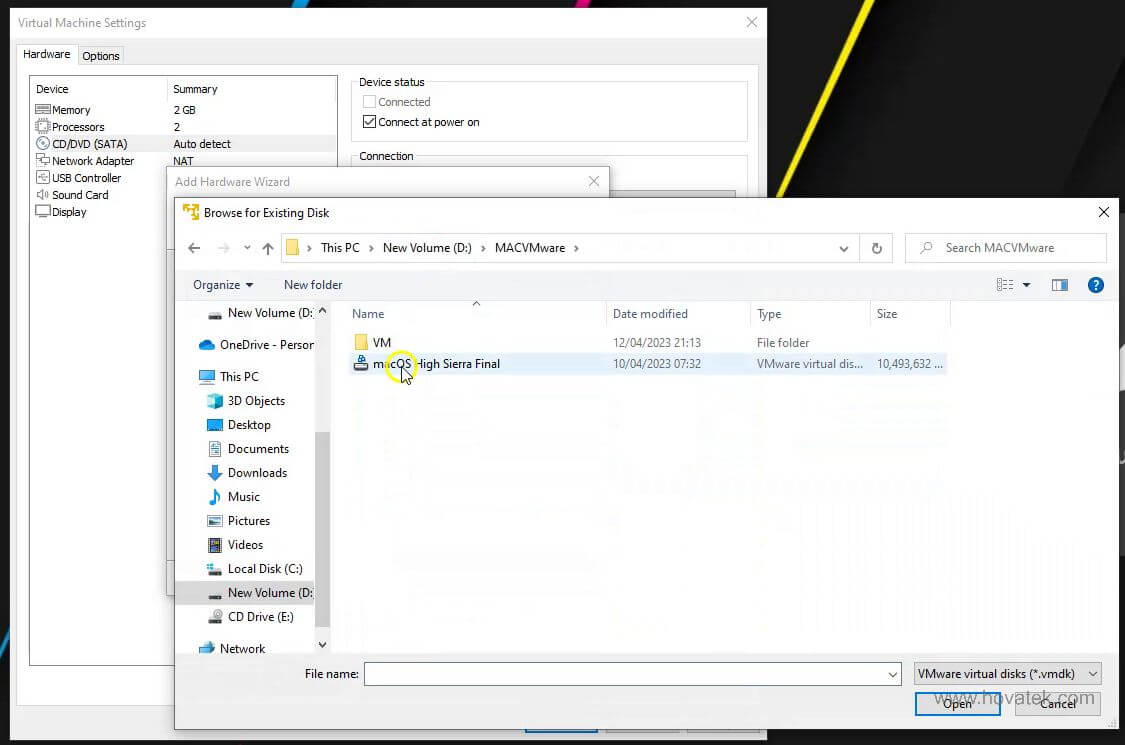Click the Hardware tab

[46, 53]
